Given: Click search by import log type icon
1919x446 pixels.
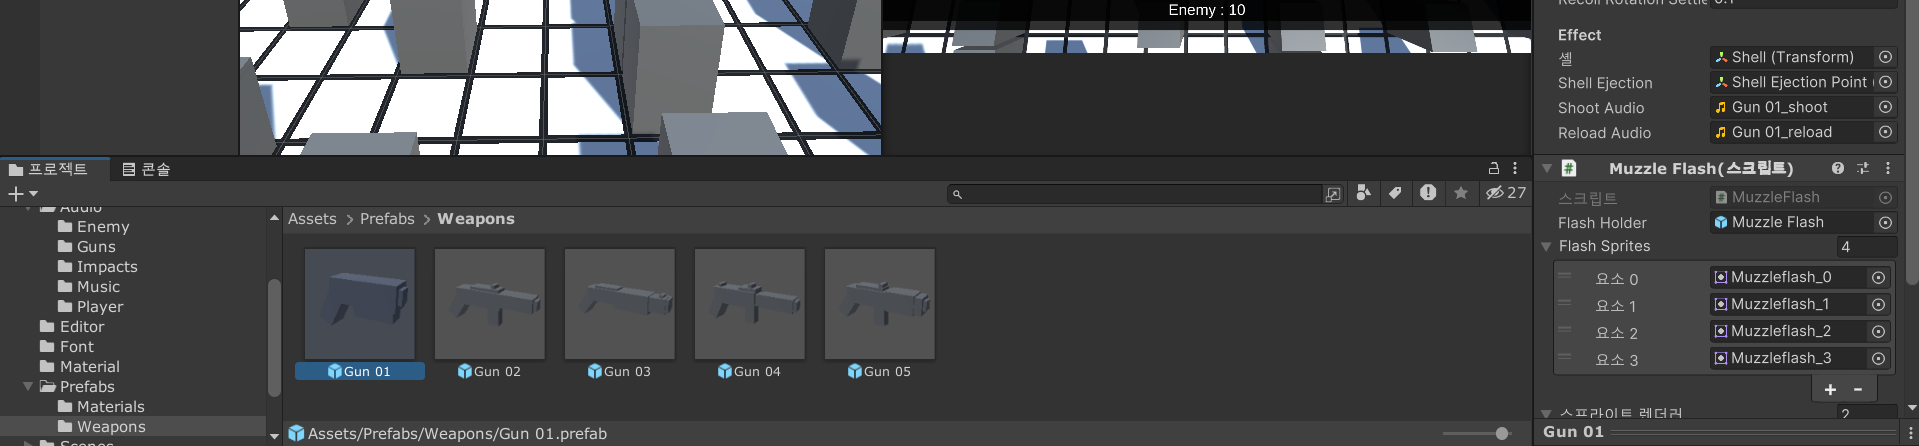Looking at the screenshot, I should (x=1428, y=193).
